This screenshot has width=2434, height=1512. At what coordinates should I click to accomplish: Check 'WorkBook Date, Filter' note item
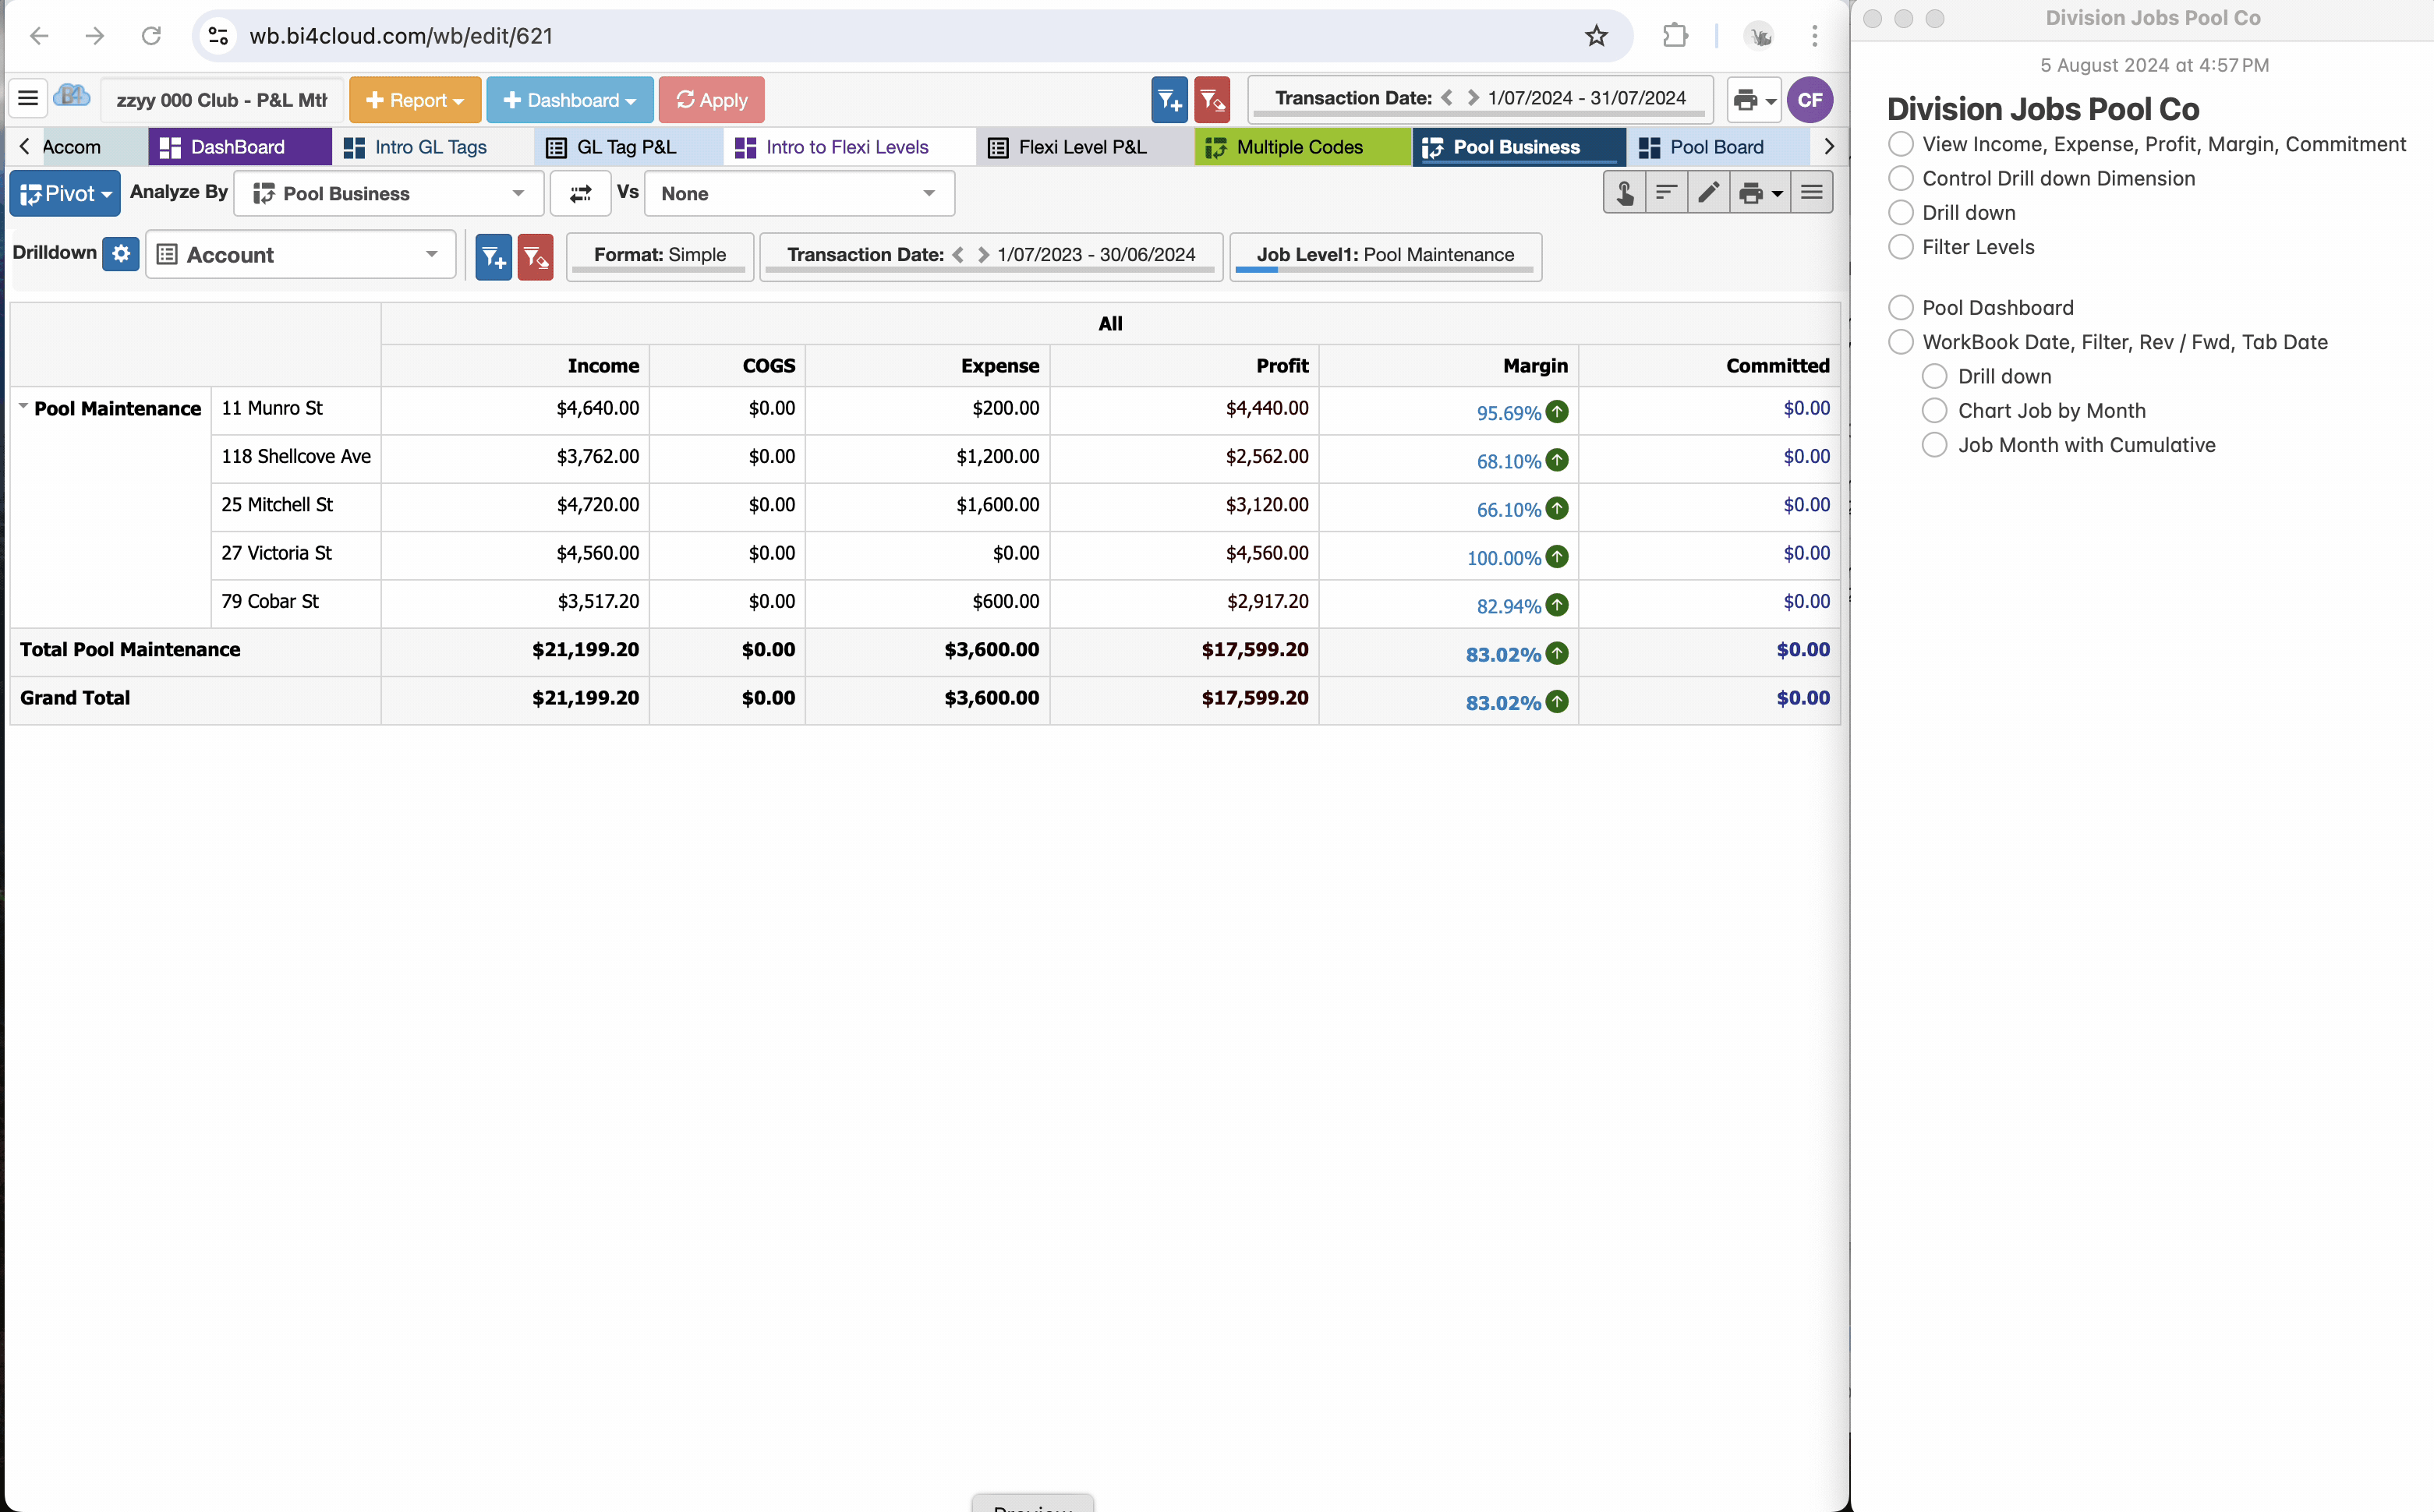point(1900,342)
